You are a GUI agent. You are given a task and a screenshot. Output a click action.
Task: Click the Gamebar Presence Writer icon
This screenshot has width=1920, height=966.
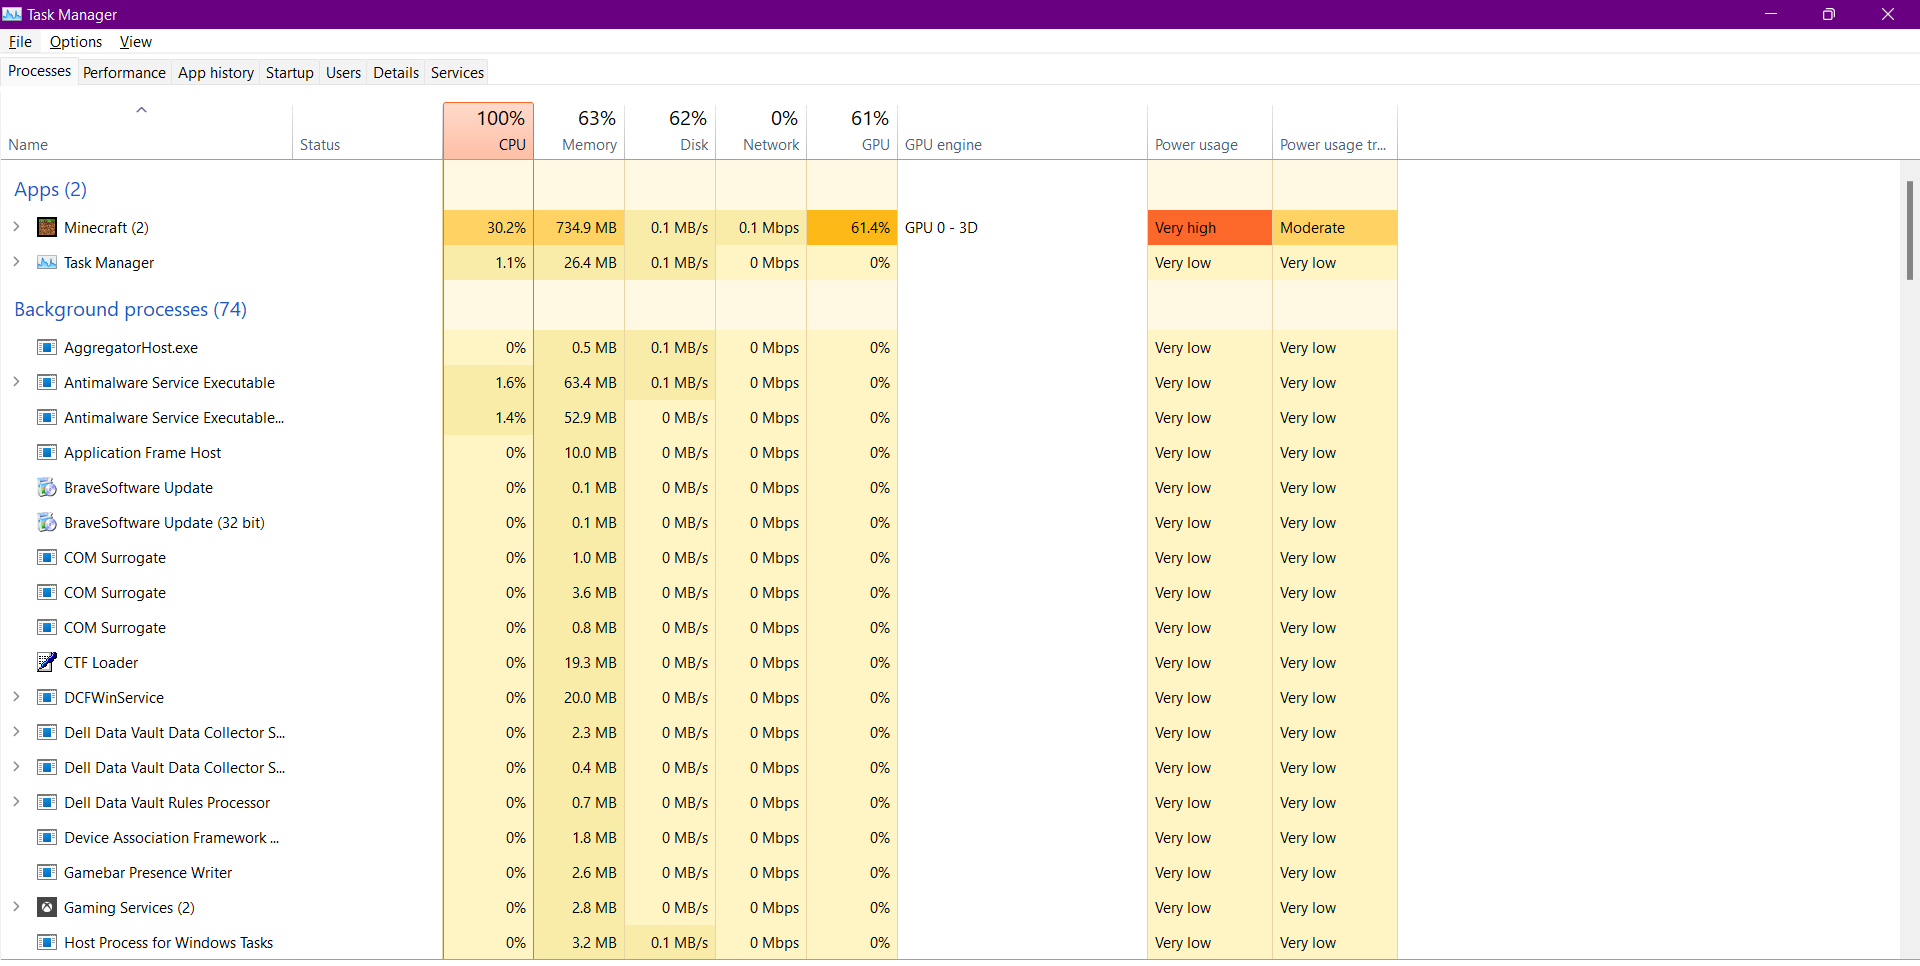[x=47, y=873]
